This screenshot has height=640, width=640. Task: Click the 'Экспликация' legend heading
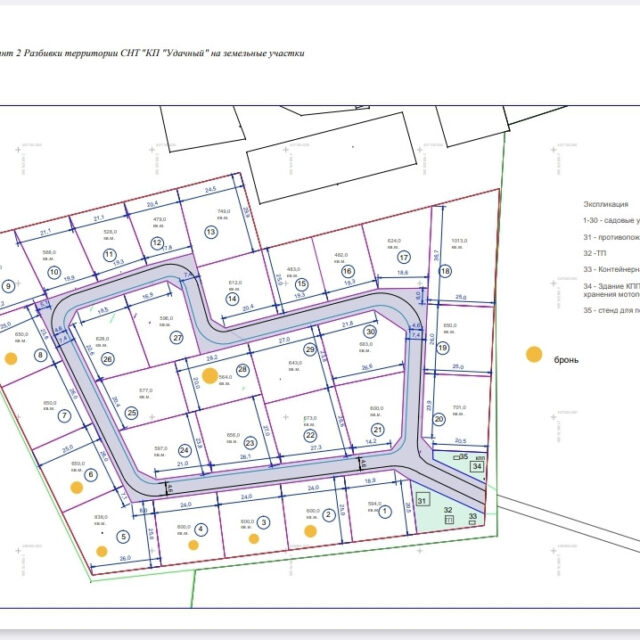[606, 204]
